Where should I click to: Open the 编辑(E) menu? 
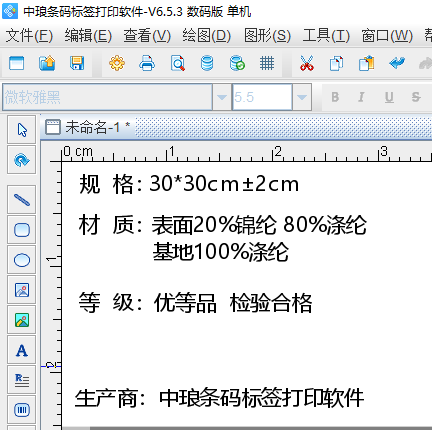[88, 35]
